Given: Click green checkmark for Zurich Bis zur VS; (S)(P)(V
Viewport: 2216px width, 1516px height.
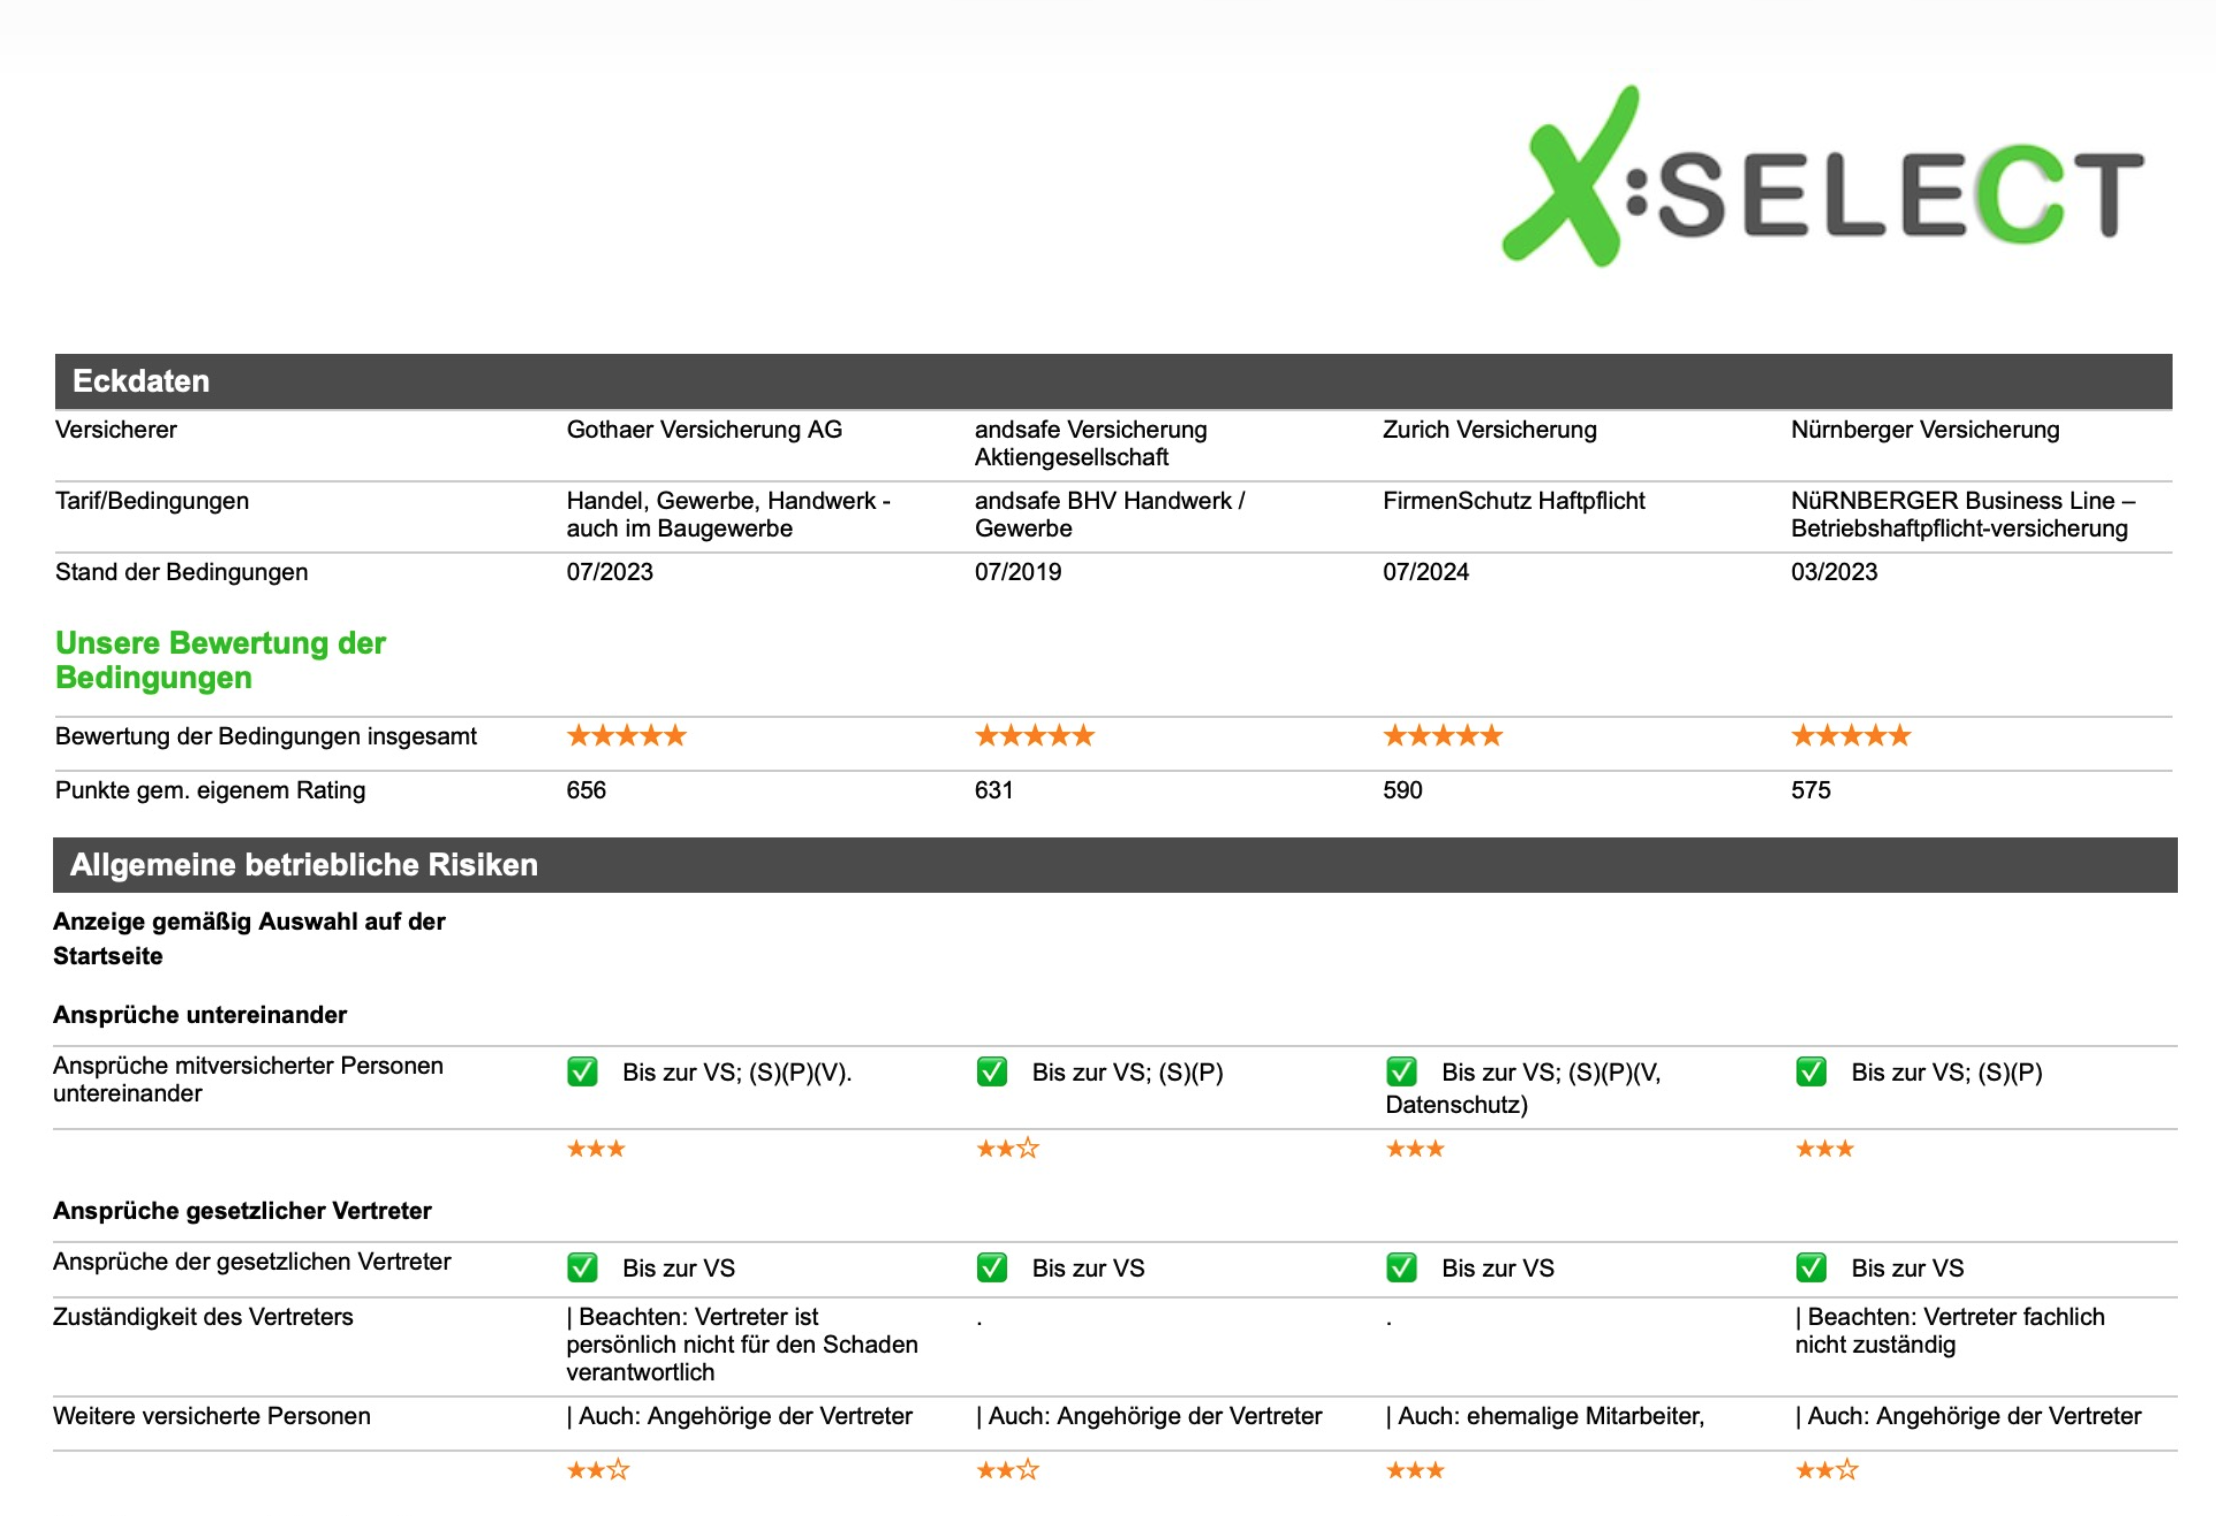Looking at the screenshot, I should coord(1401,1072).
